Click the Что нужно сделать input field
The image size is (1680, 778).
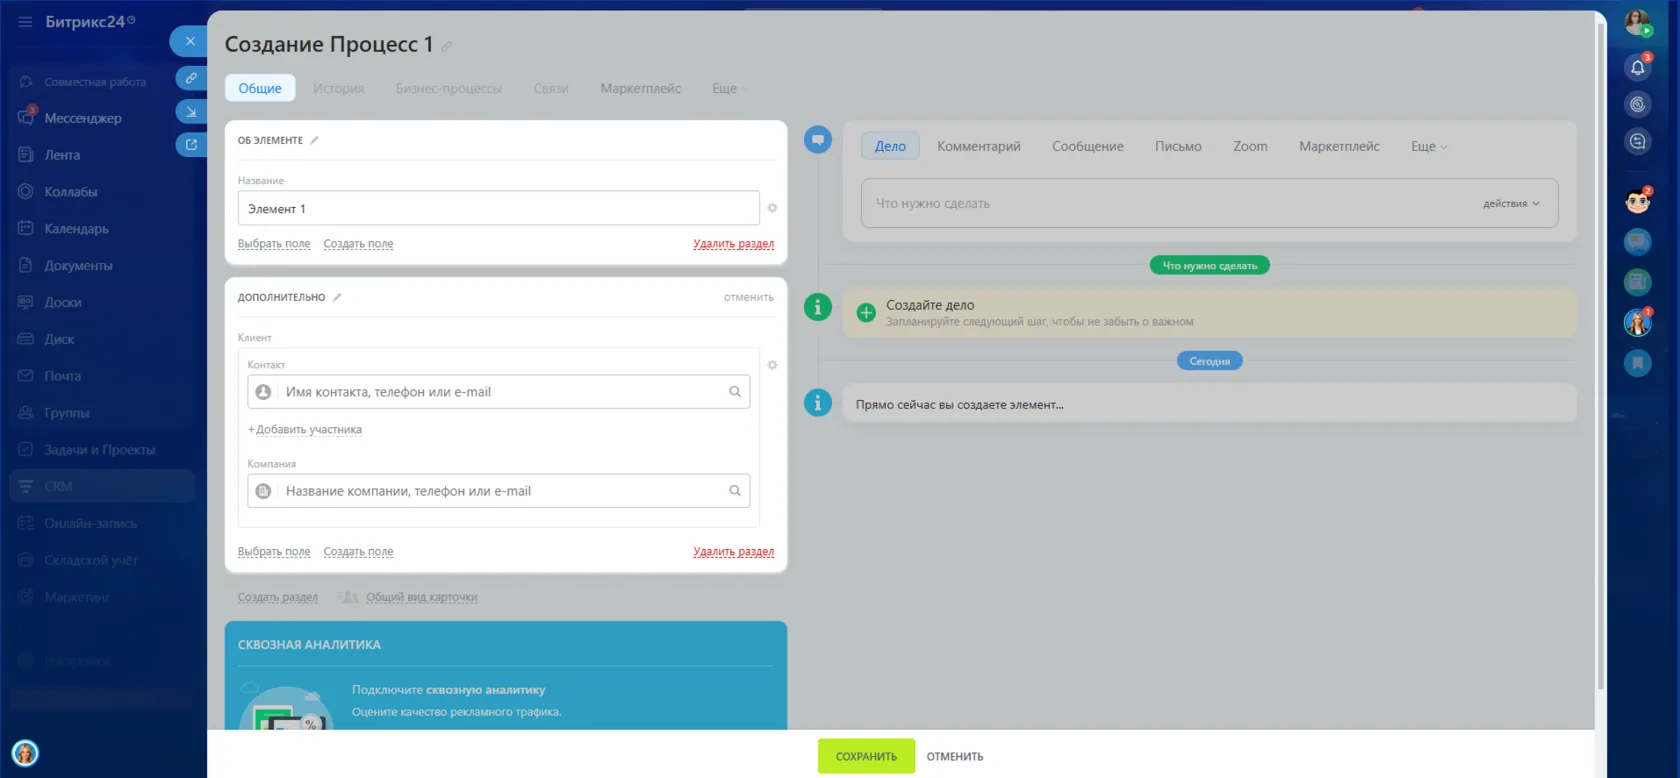(x=1165, y=203)
